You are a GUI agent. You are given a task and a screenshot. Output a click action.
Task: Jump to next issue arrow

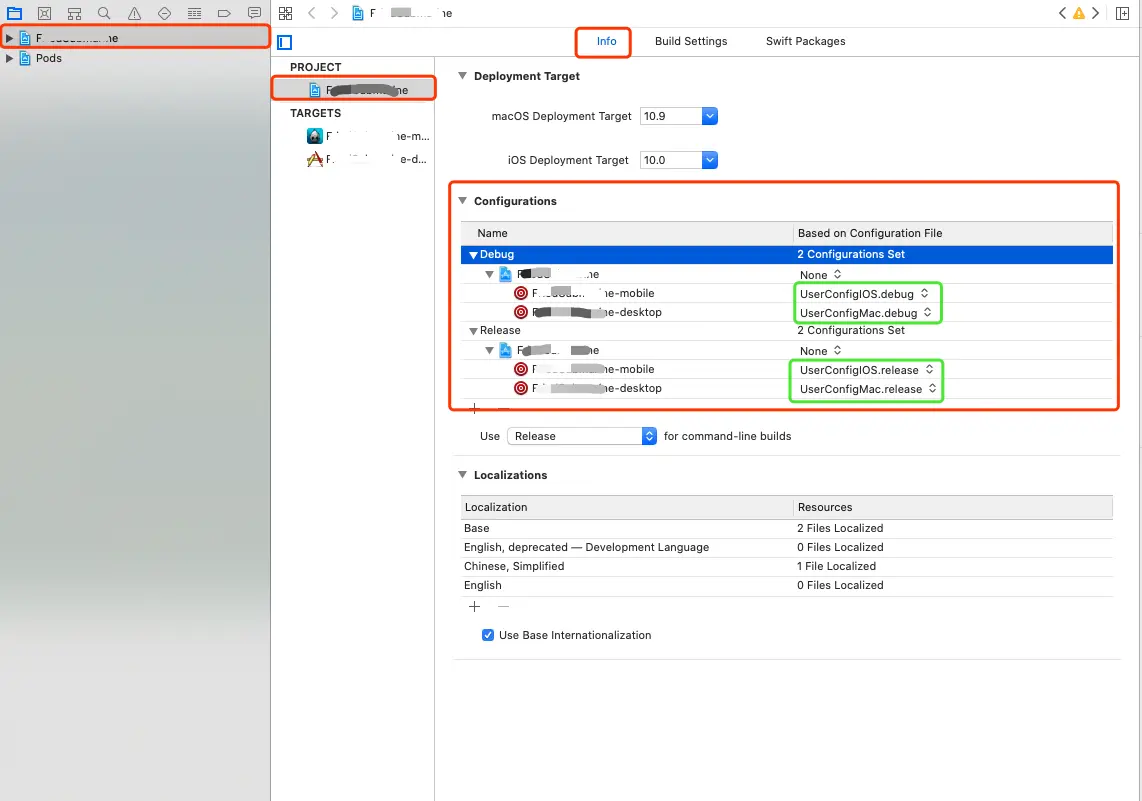[1095, 13]
